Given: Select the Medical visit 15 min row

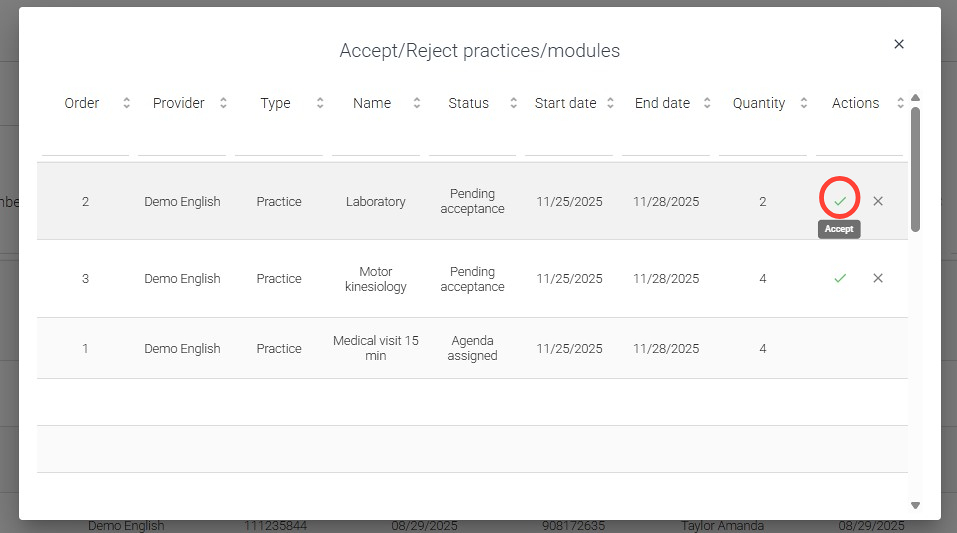Looking at the screenshot, I should tap(376, 348).
